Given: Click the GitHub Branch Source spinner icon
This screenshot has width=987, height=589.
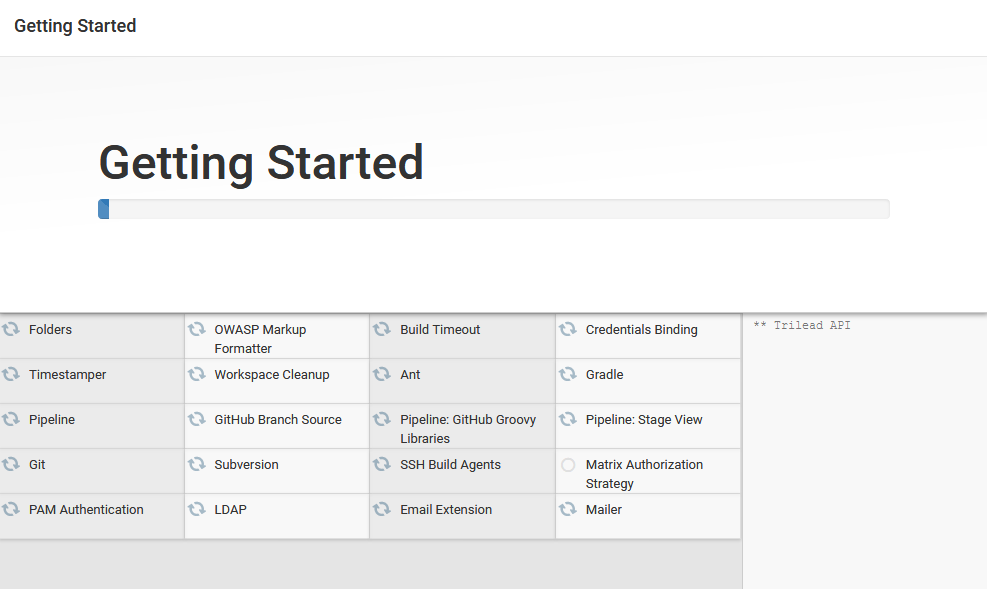Looking at the screenshot, I should (196, 418).
